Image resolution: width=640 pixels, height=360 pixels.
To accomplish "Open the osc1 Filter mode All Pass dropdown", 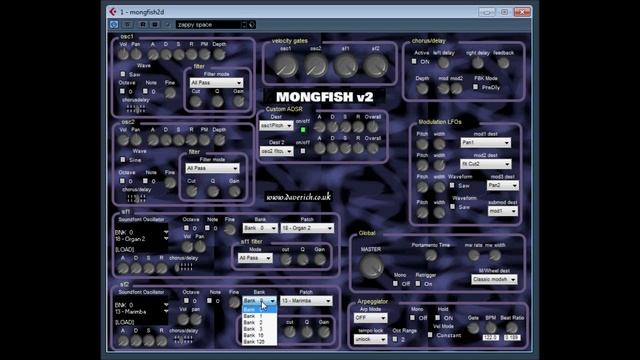I will click(216, 83).
